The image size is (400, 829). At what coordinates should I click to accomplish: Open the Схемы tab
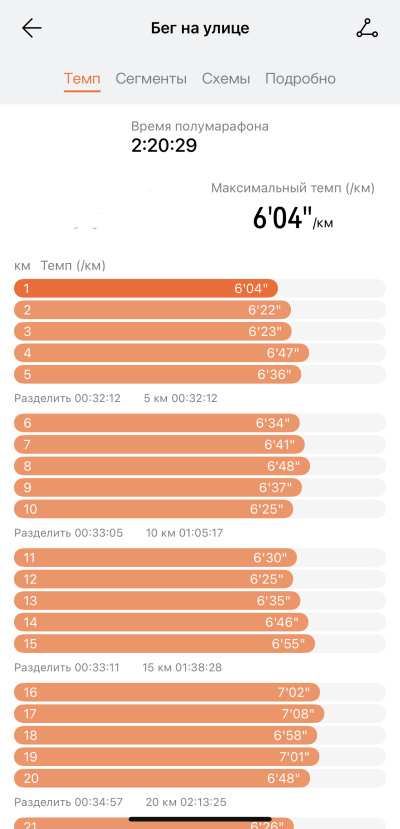[226, 79]
